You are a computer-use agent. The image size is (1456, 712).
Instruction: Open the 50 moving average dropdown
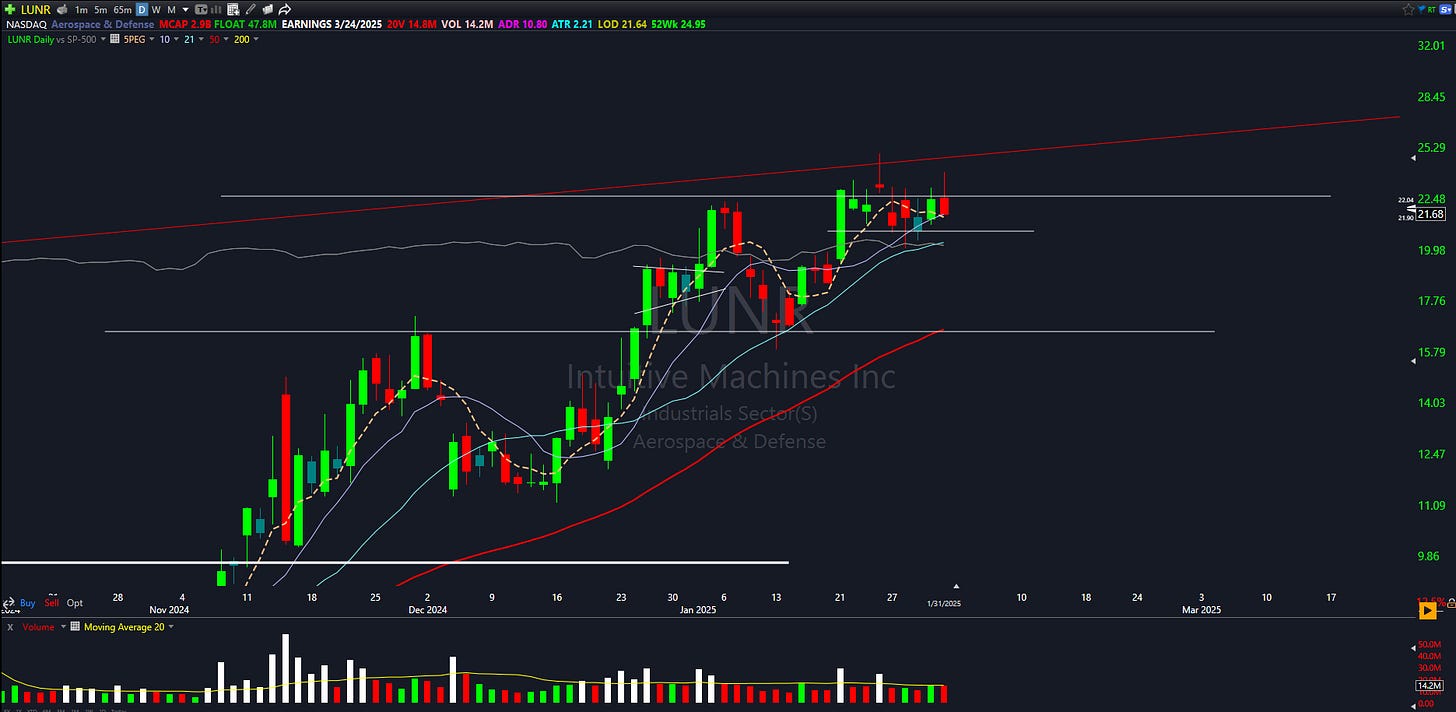tap(226, 39)
